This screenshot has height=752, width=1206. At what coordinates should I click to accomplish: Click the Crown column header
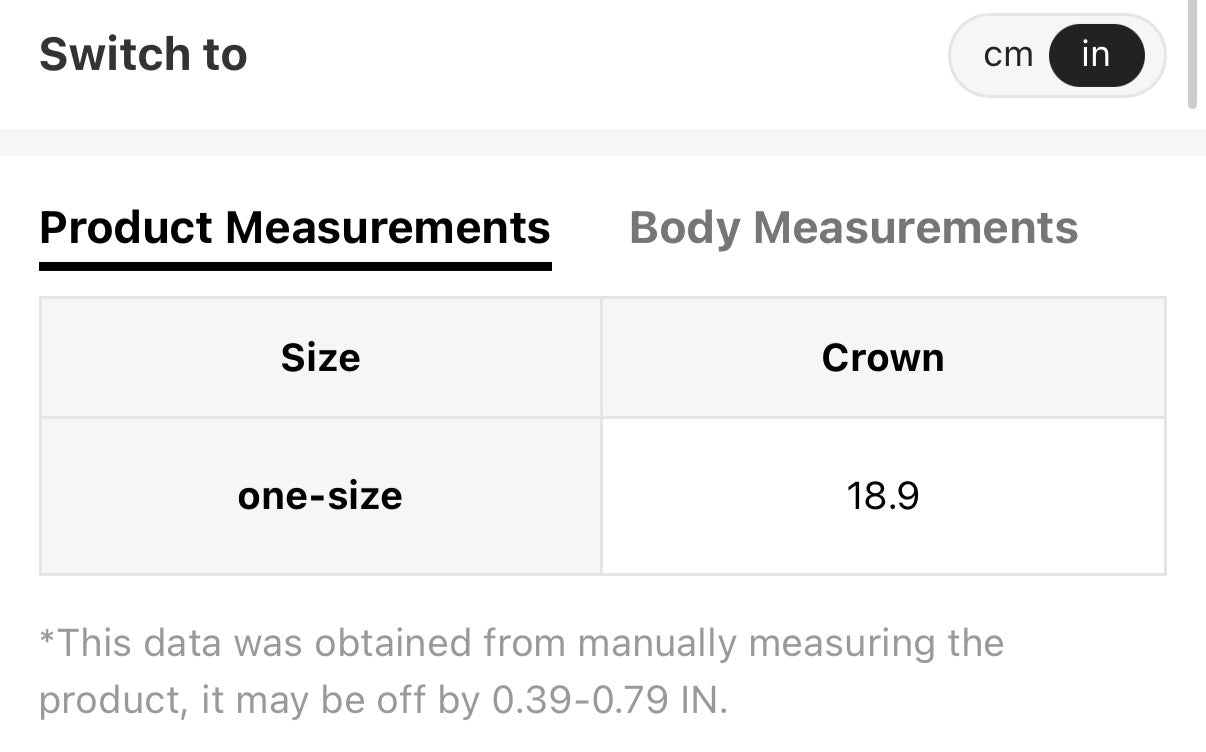click(x=882, y=358)
